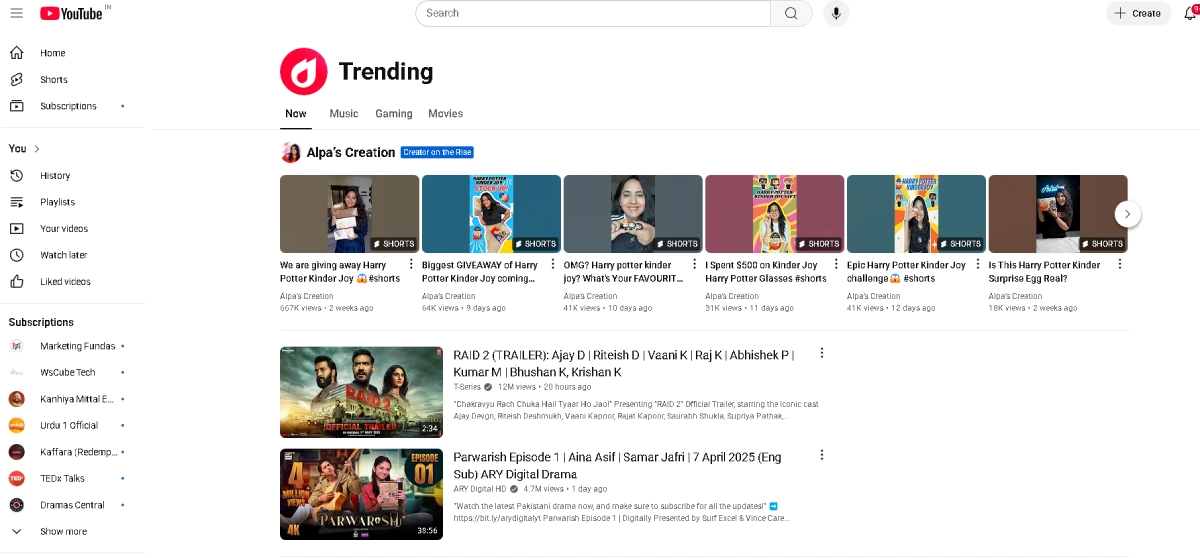The height and width of the screenshot is (558, 1200).
Task: Select the Now tab
Action: pyautogui.click(x=296, y=114)
